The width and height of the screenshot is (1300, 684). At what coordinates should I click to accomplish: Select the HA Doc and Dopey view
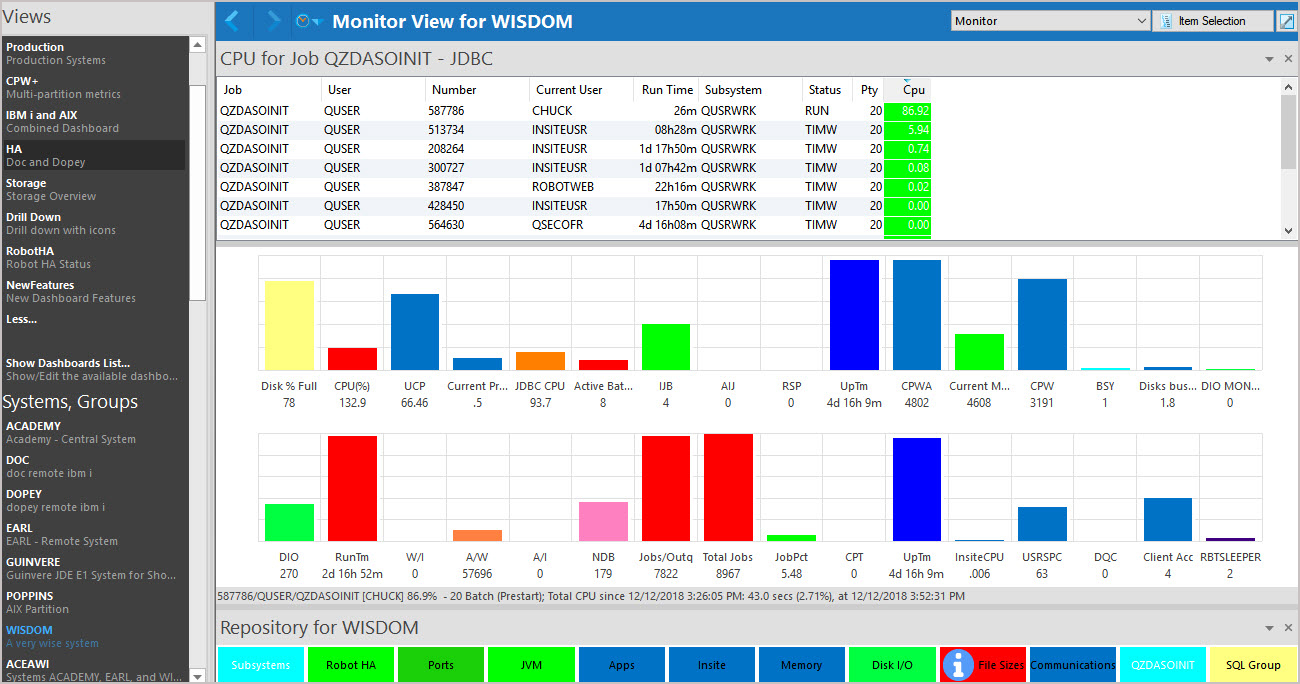coord(94,155)
